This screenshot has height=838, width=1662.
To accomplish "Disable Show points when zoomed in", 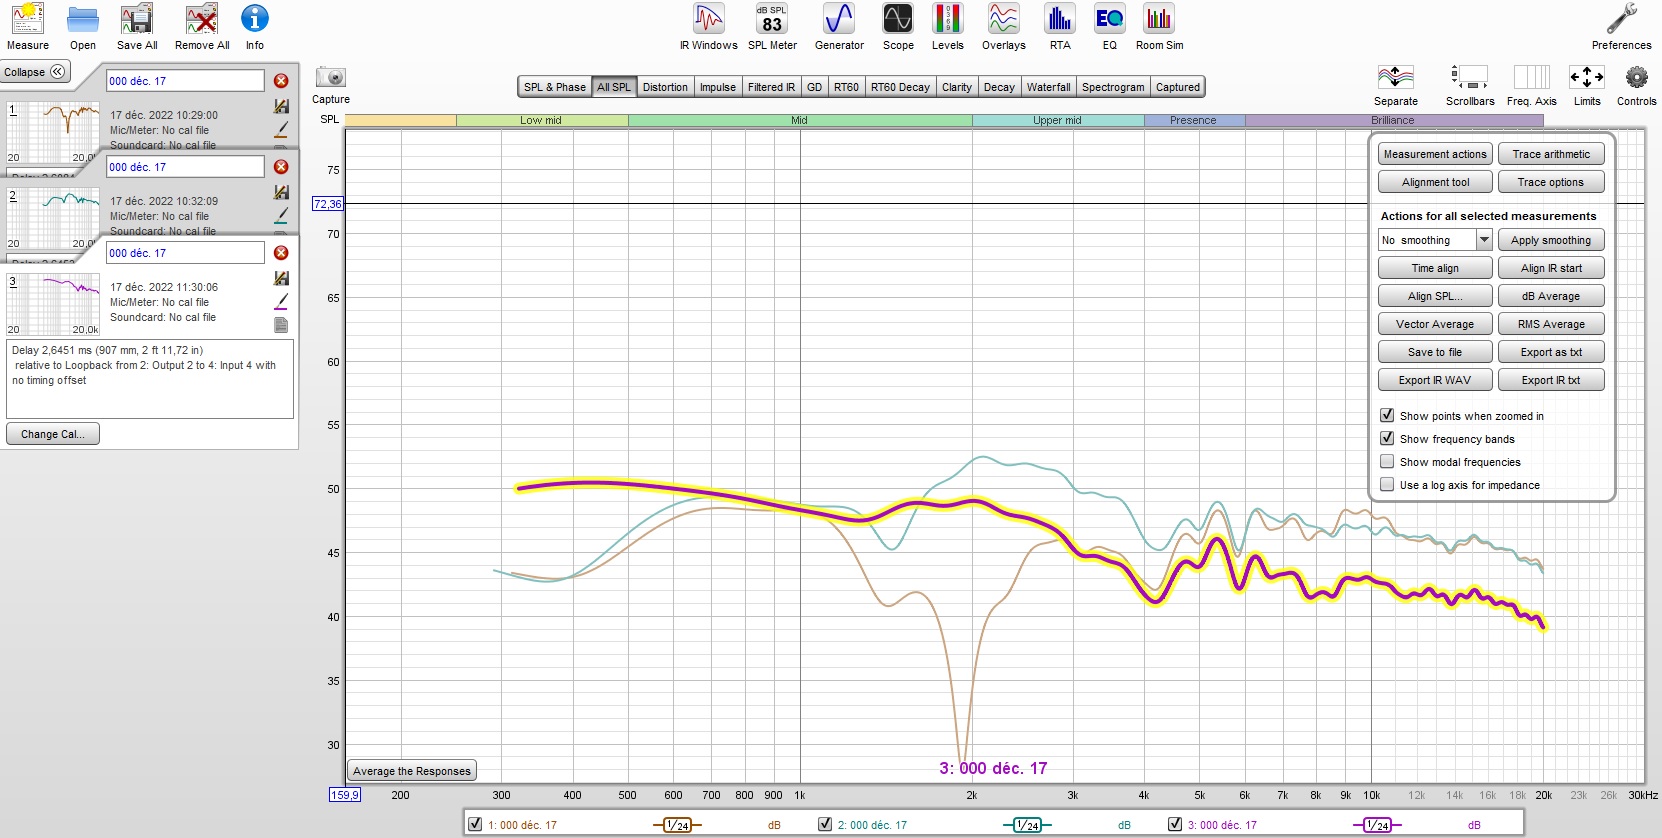I will point(1387,415).
